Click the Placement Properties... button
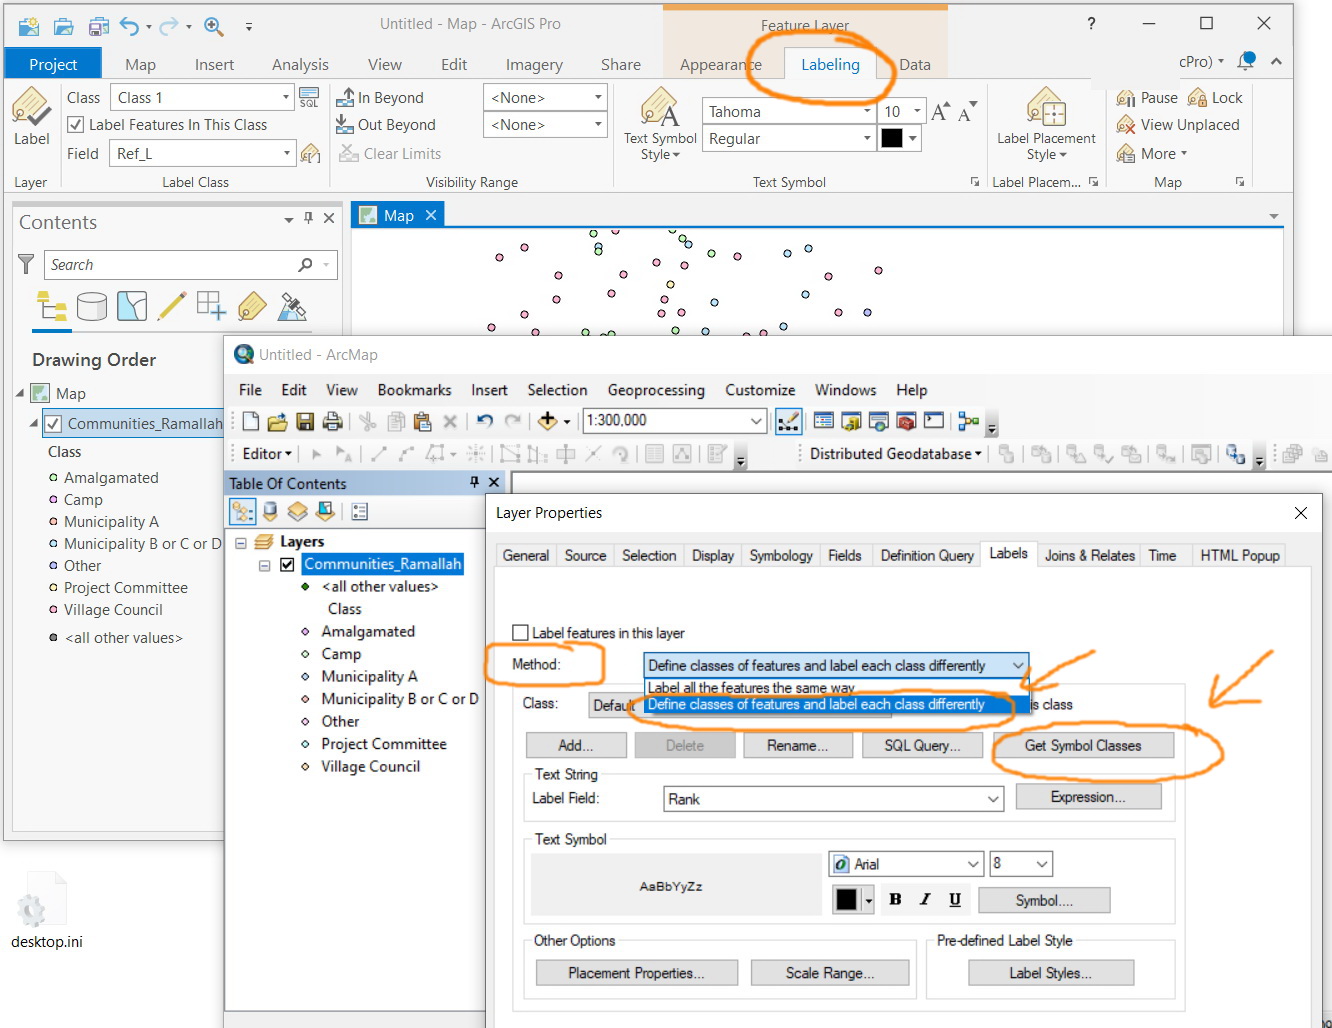1332x1028 pixels. 636,973
